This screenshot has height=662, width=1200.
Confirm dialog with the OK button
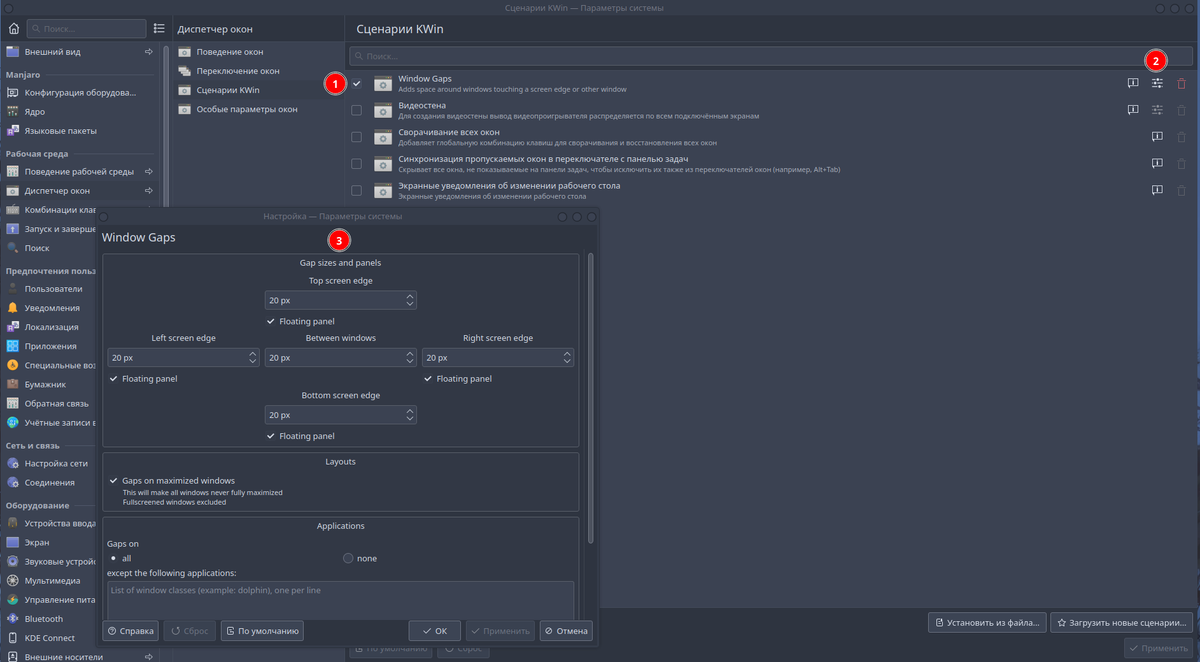[x=435, y=631]
